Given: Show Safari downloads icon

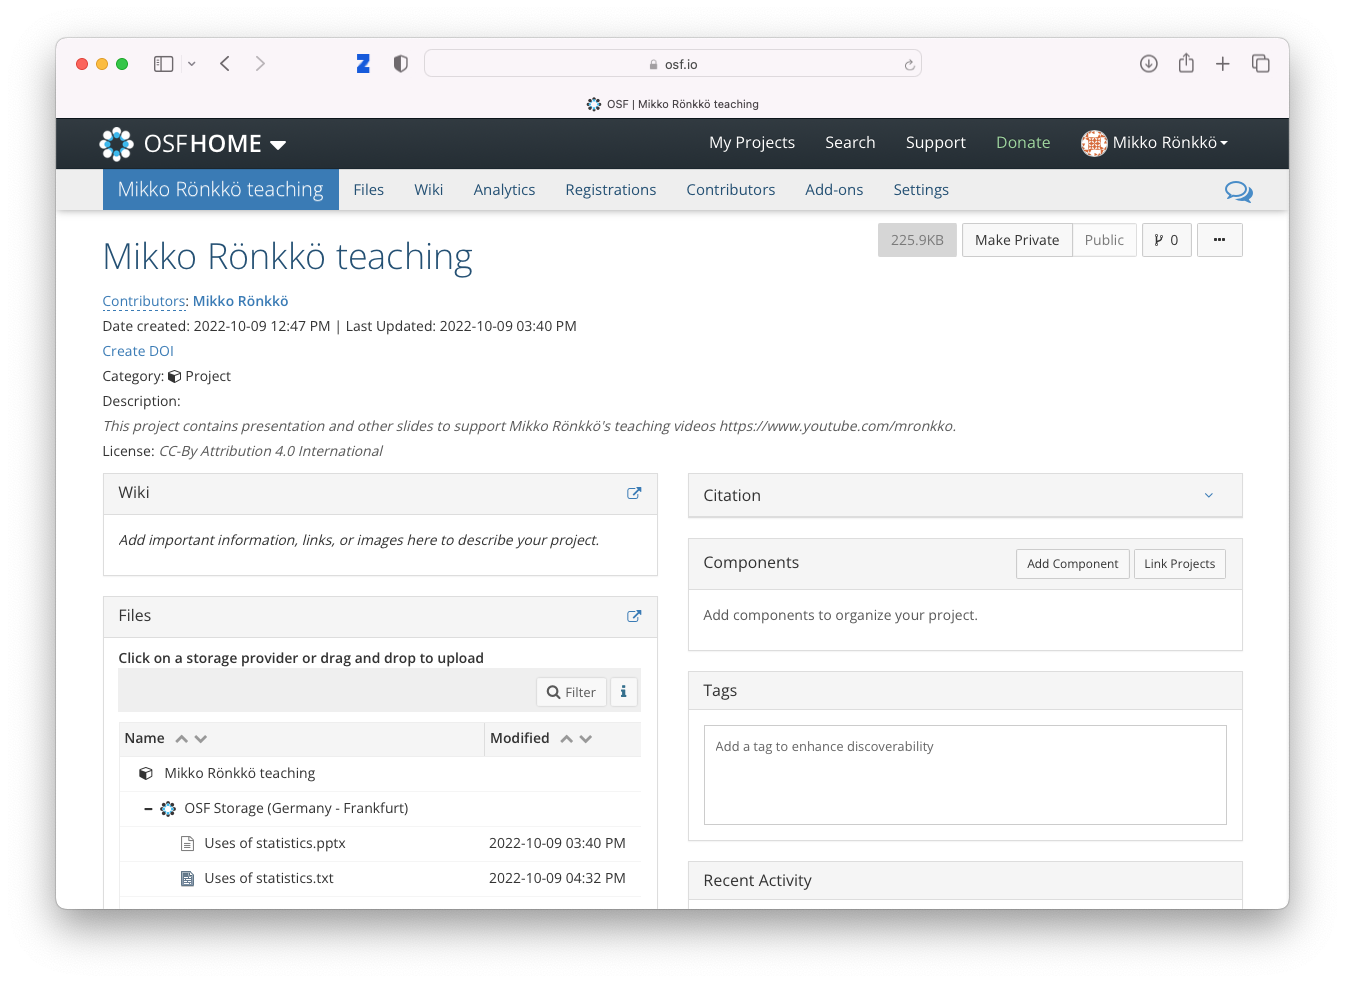Looking at the screenshot, I should (x=1149, y=64).
